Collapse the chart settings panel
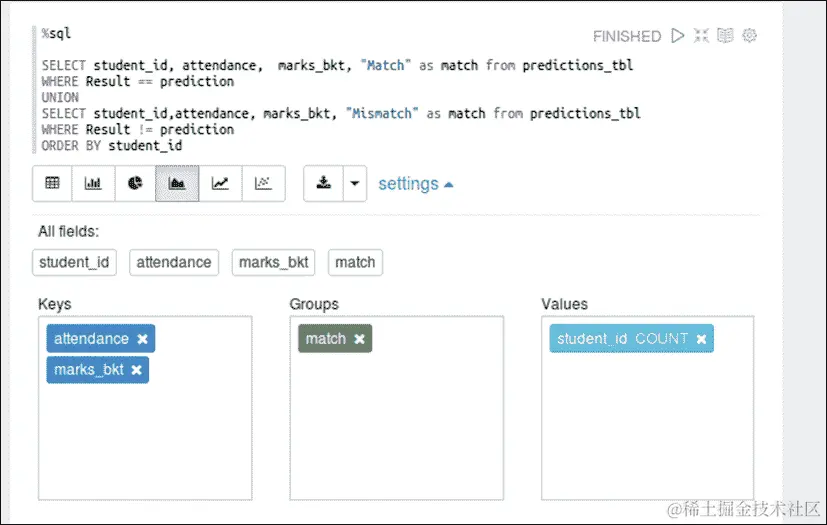Viewport: 827px width, 525px height. click(x=416, y=184)
